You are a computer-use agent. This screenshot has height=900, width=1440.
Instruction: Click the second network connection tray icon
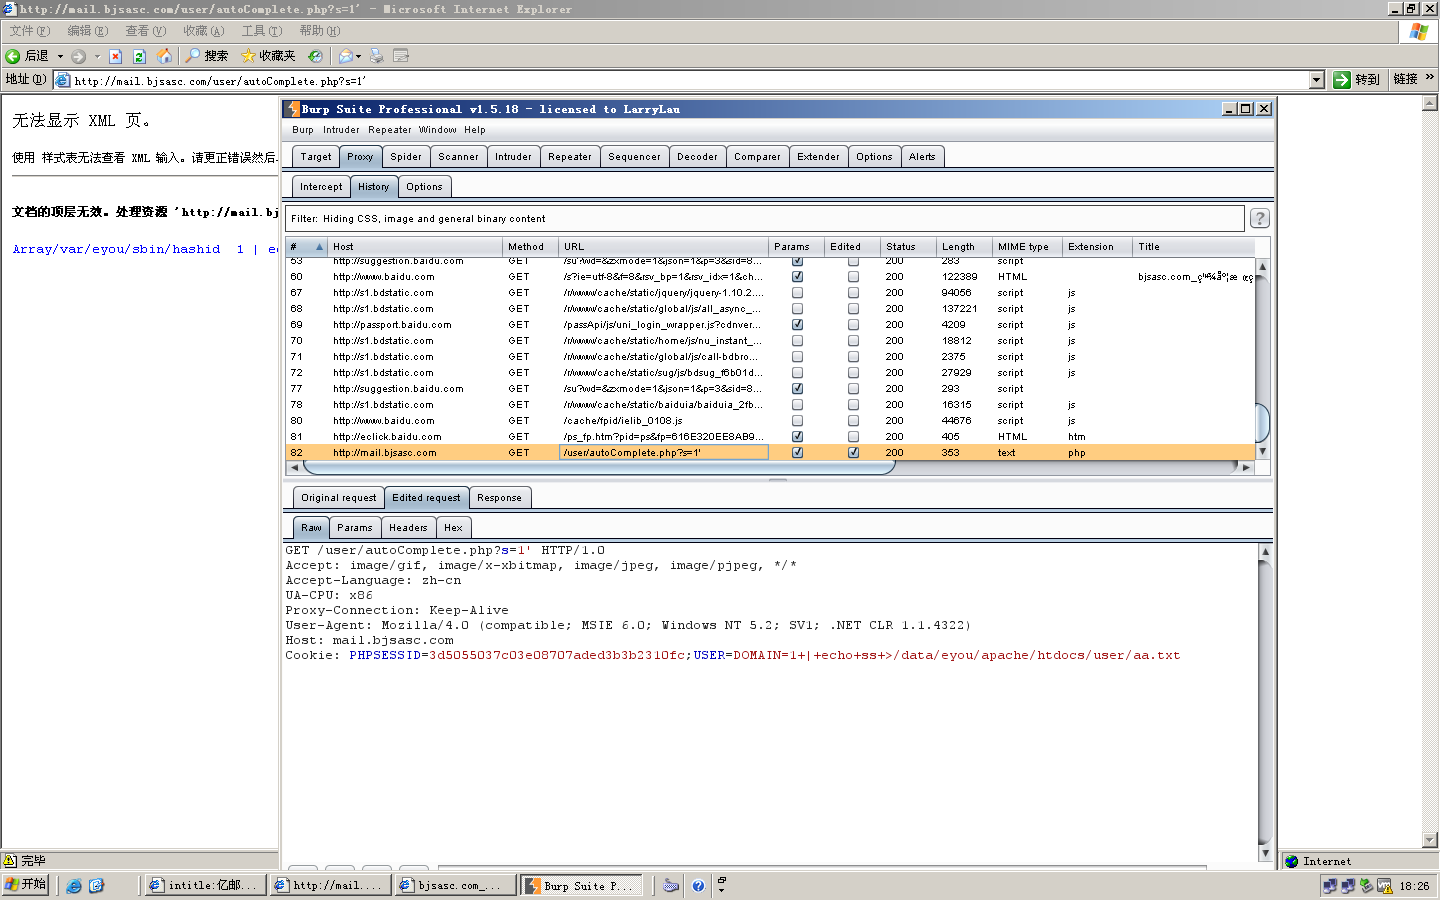tap(1348, 886)
